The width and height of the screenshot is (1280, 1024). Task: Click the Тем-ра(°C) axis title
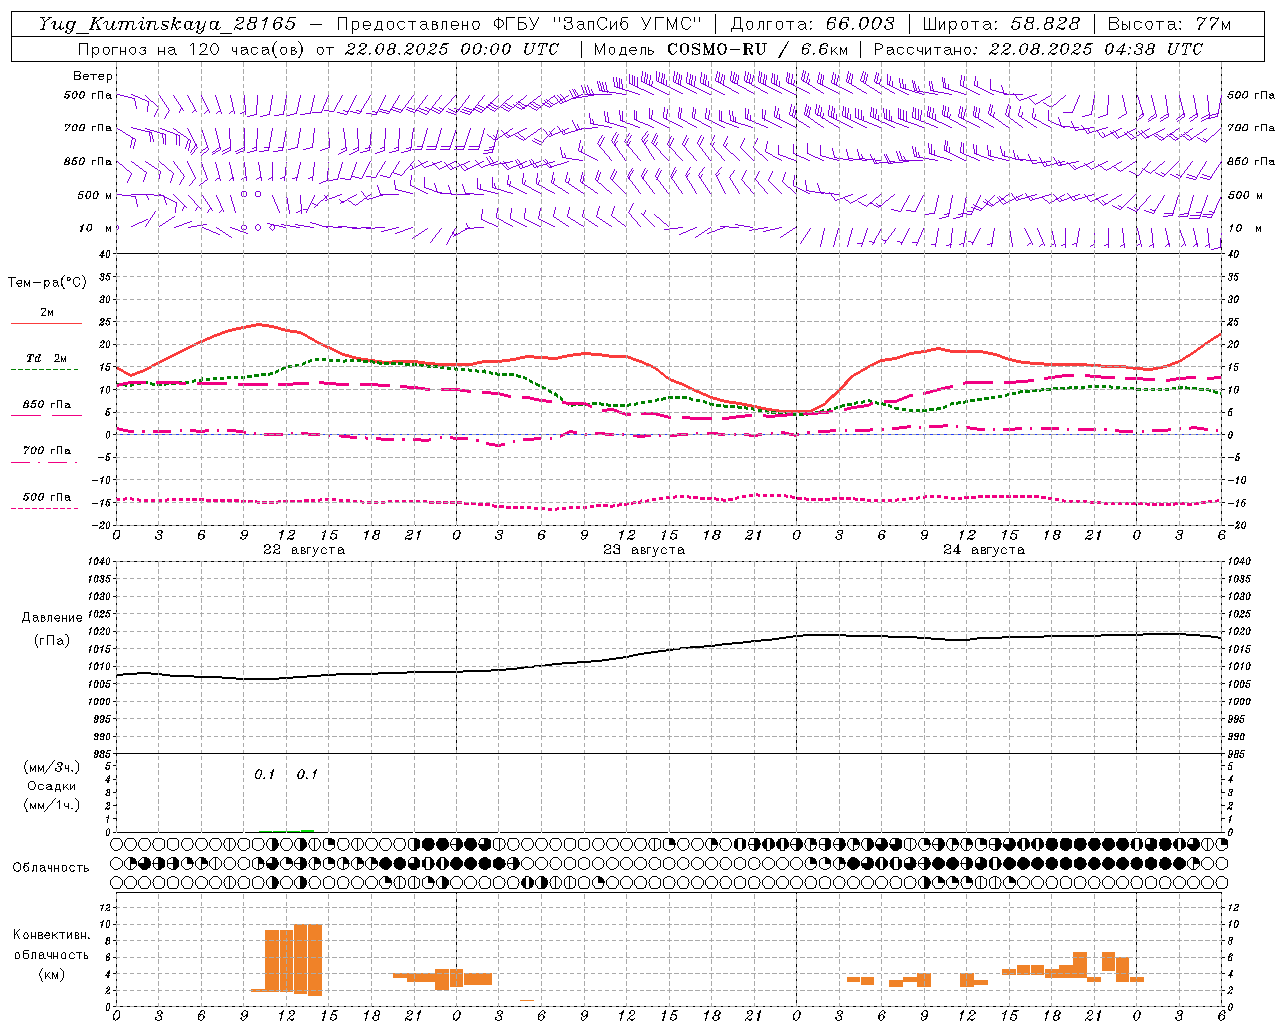47,283
